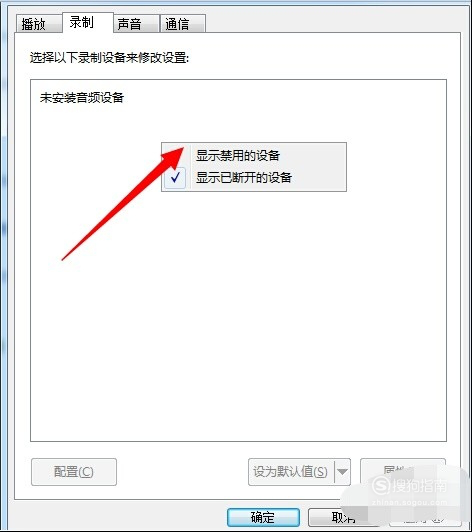Click the 未安装音频设备 message
Image resolution: width=472 pixels, height=532 pixels.
point(82,98)
